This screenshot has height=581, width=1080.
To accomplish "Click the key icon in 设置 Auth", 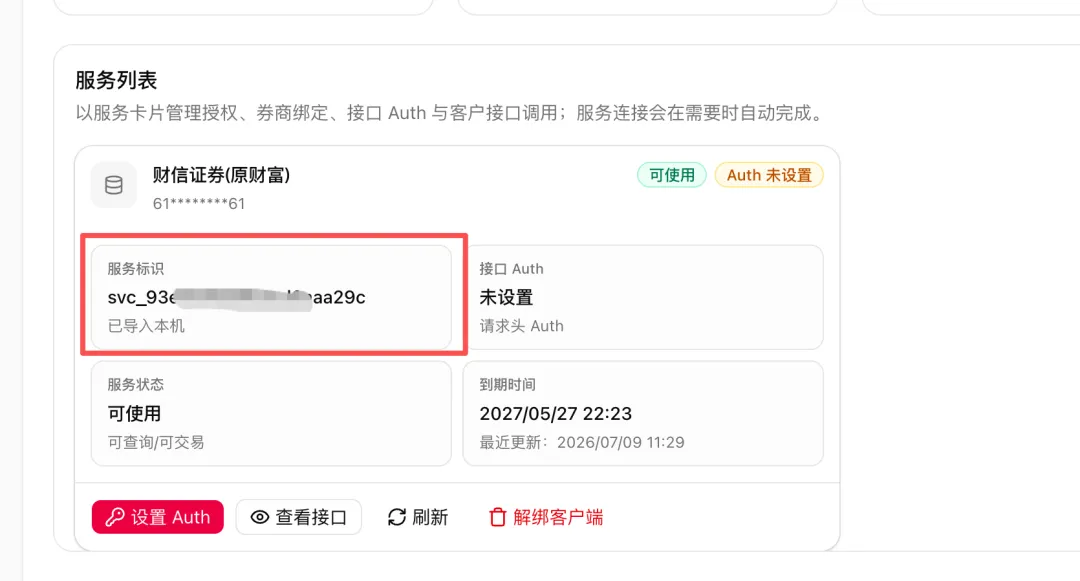I will click(x=114, y=517).
